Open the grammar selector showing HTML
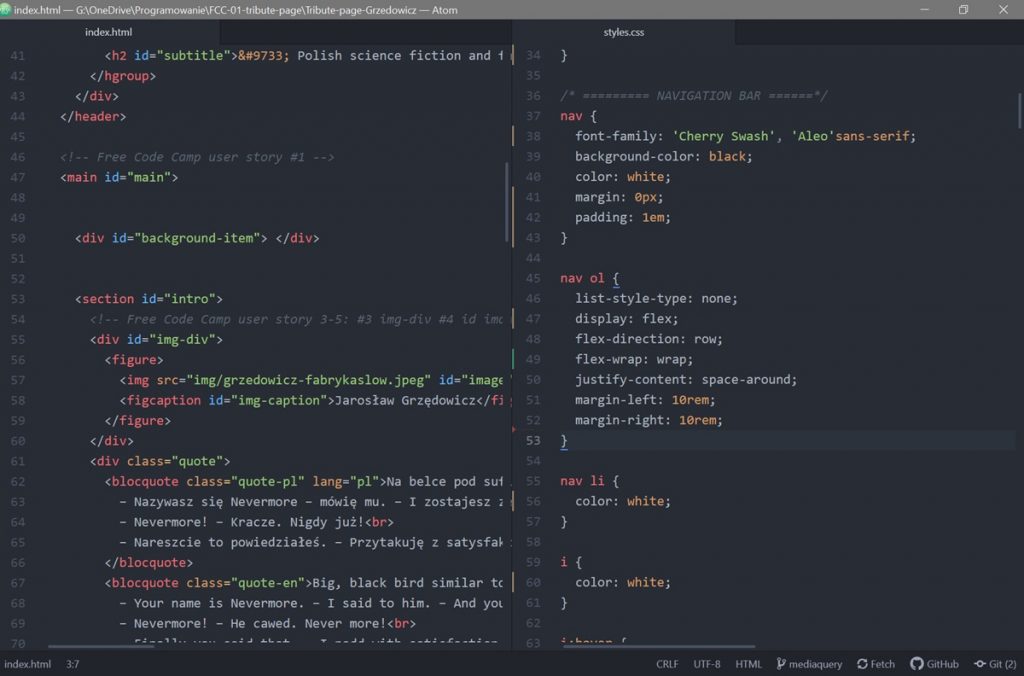The width and height of the screenshot is (1024, 676). pyautogui.click(x=748, y=663)
